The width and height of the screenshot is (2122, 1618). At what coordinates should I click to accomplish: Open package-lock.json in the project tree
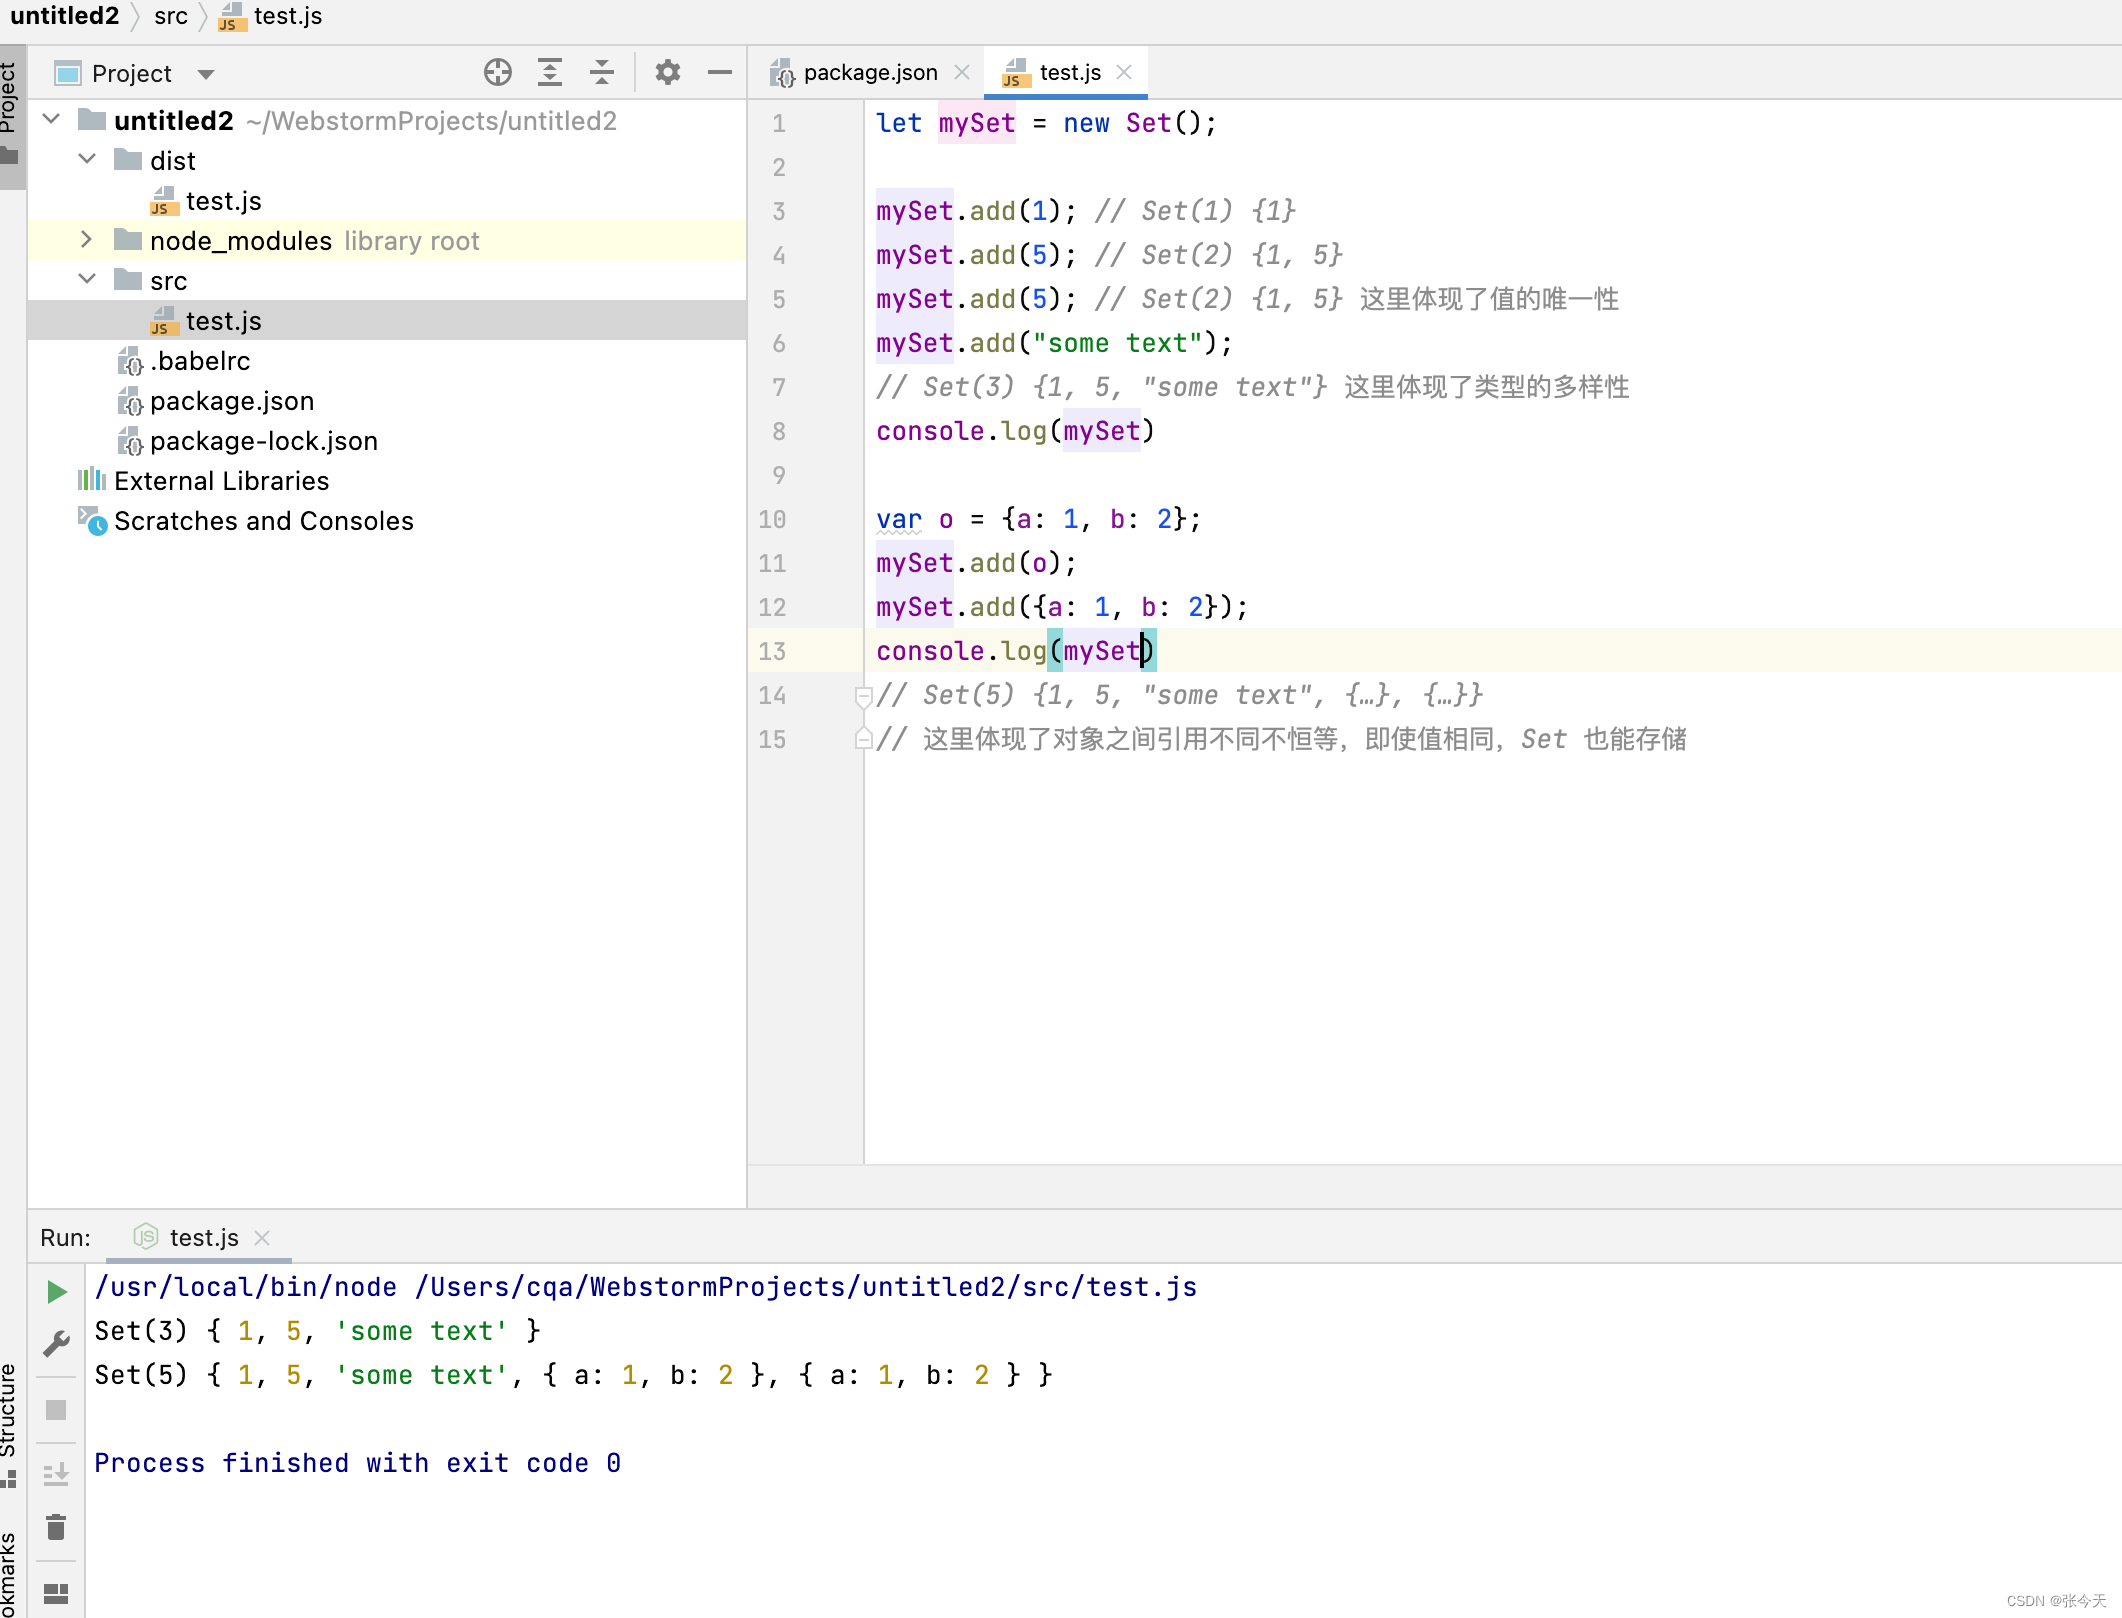(x=263, y=441)
